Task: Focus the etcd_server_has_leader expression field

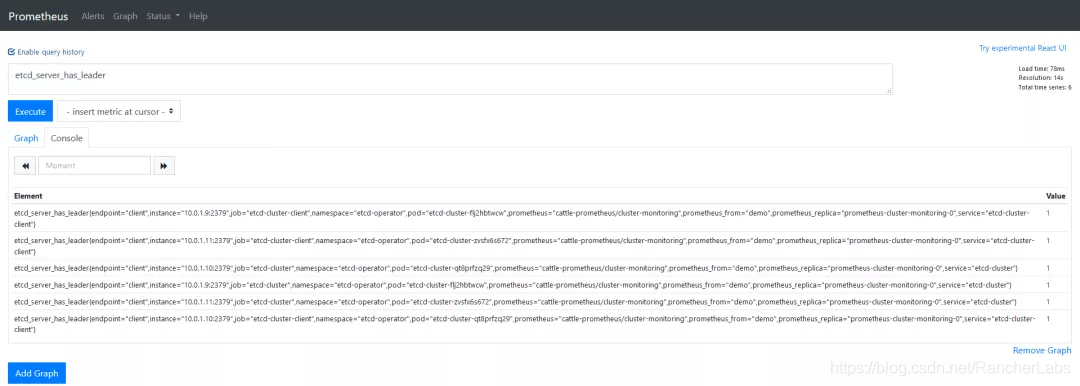Action: (450, 79)
